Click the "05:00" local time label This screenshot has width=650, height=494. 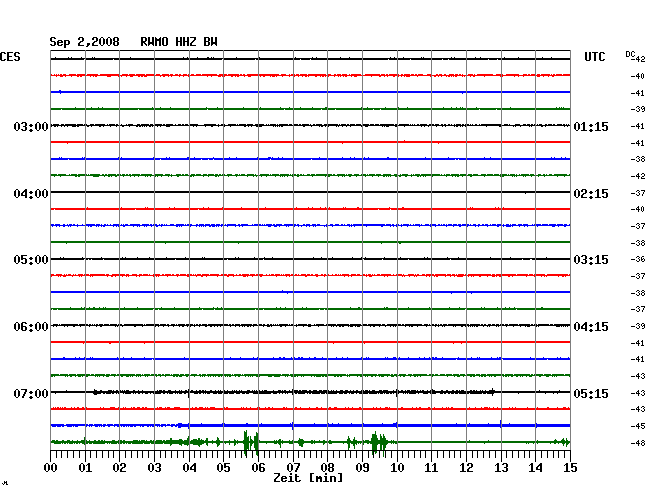[31, 260]
